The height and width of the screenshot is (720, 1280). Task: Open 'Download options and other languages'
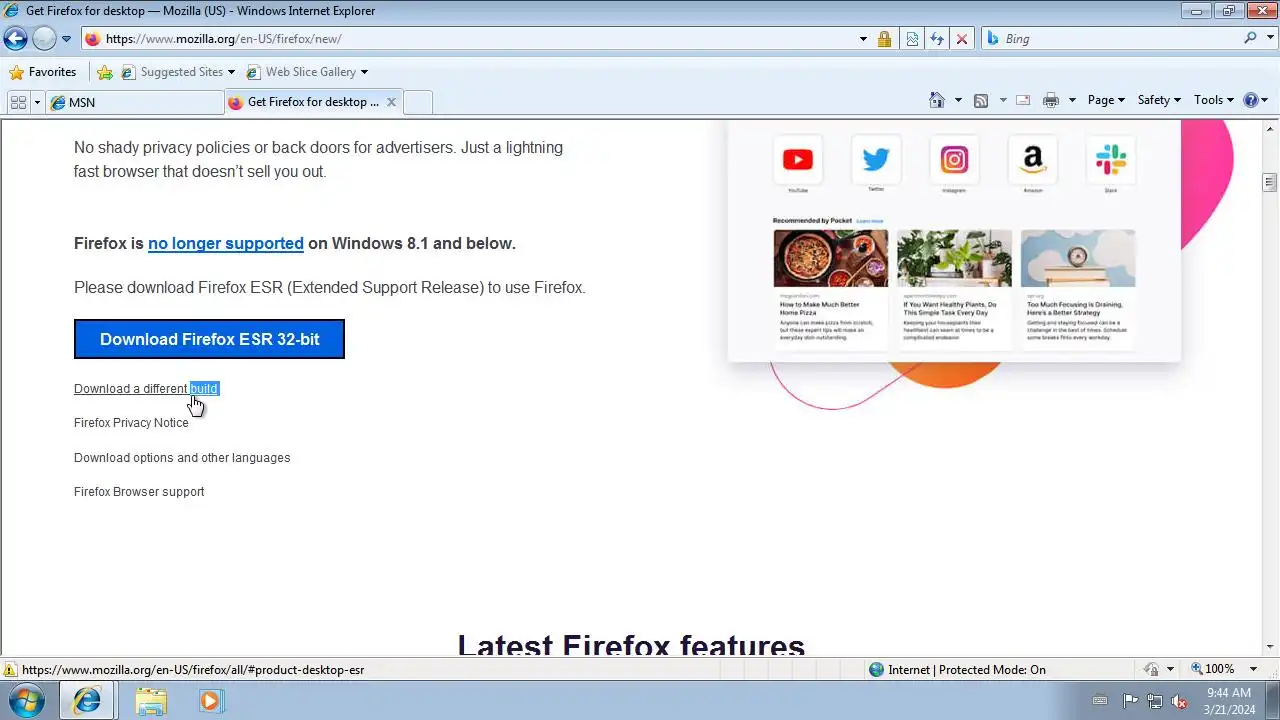(182, 458)
